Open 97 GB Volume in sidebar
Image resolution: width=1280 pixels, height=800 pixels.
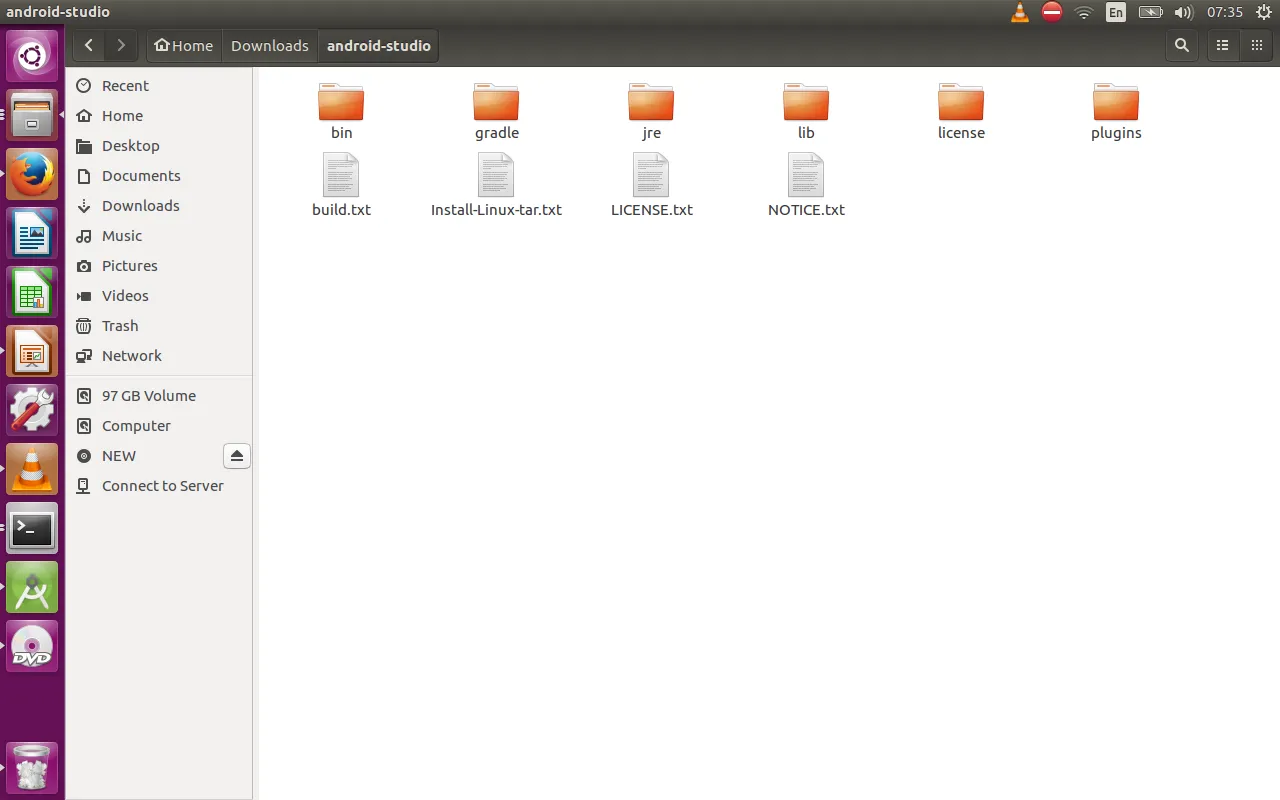[x=159, y=396]
